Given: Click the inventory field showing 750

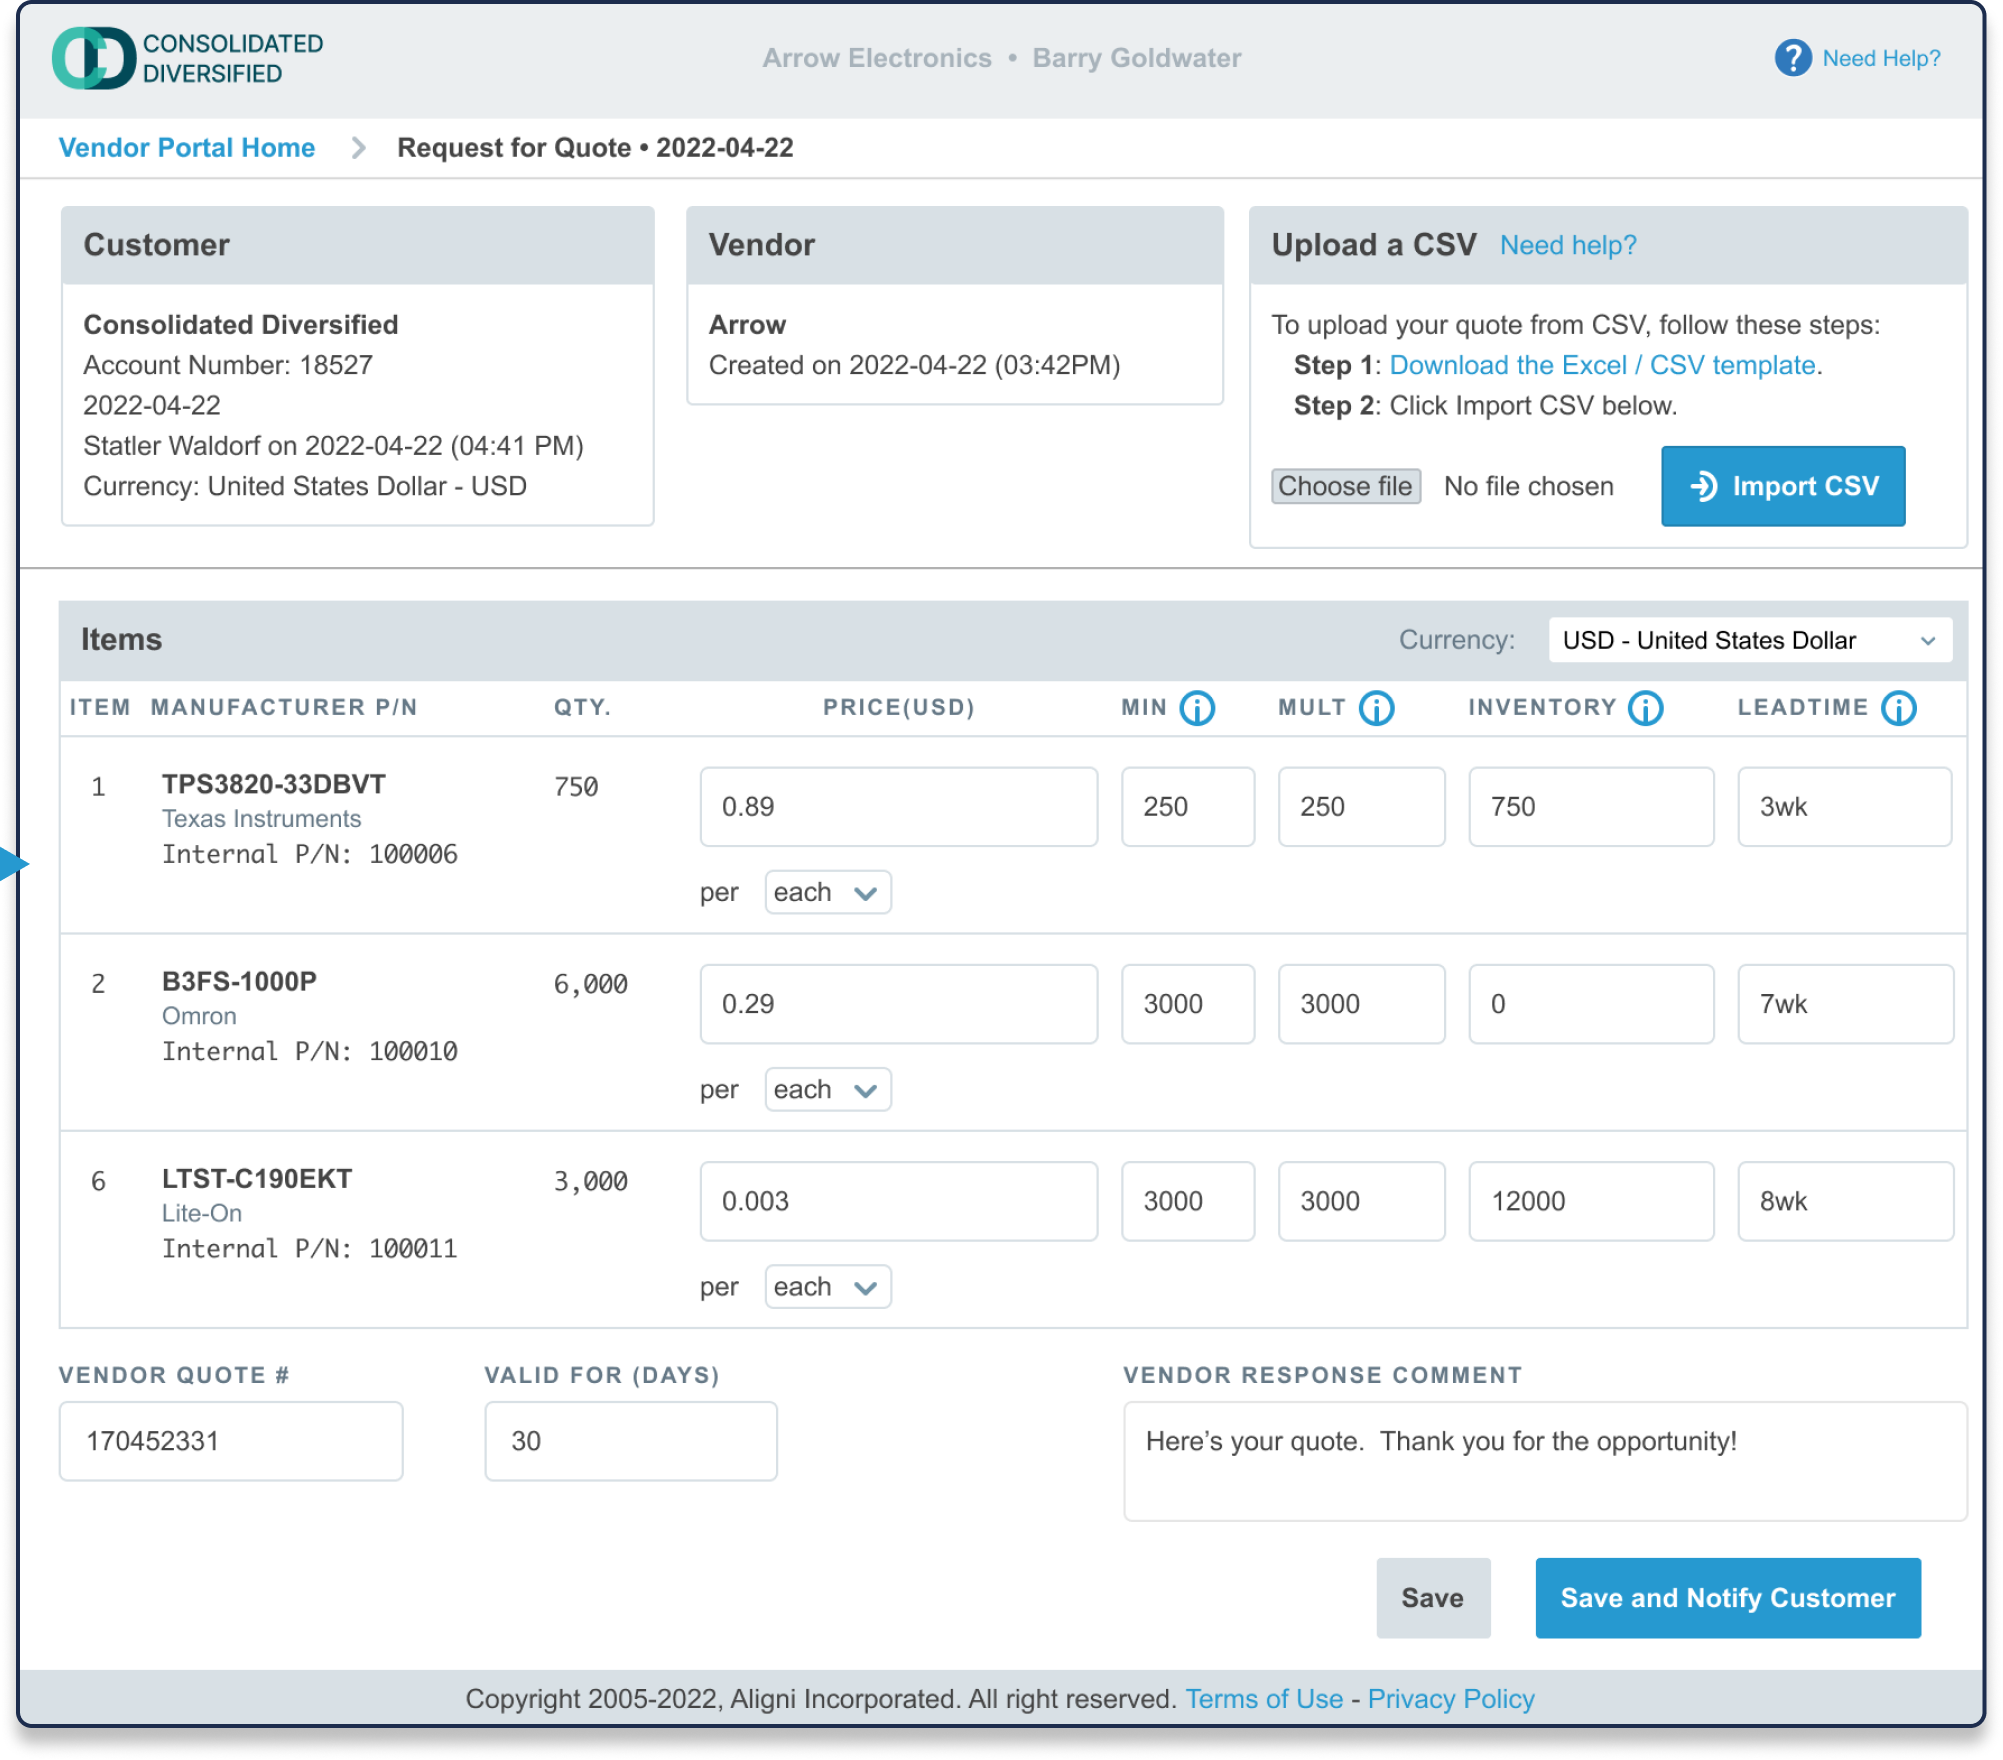Looking at the screenshot, I should click(x=1590, y=806).
